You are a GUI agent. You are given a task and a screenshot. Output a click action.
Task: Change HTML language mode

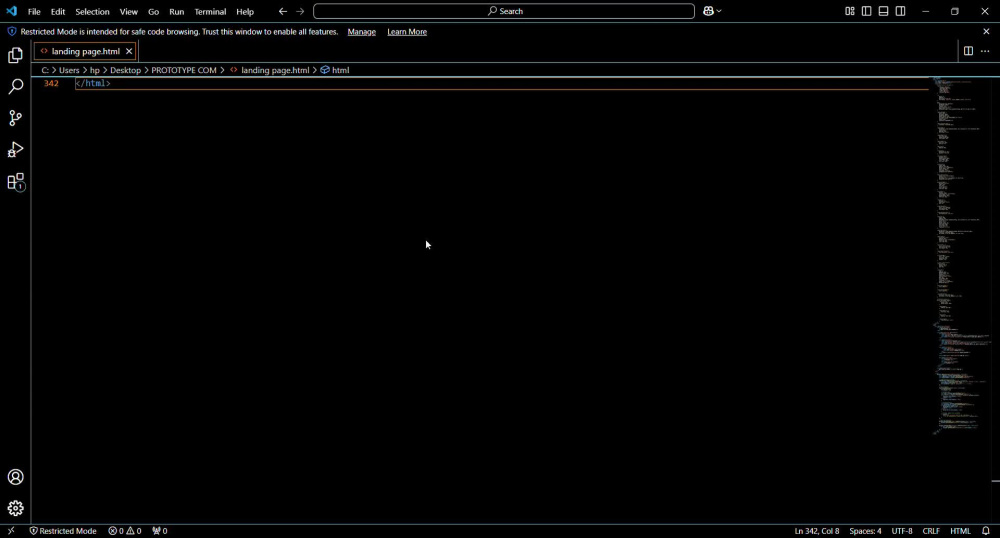[960, 530]
